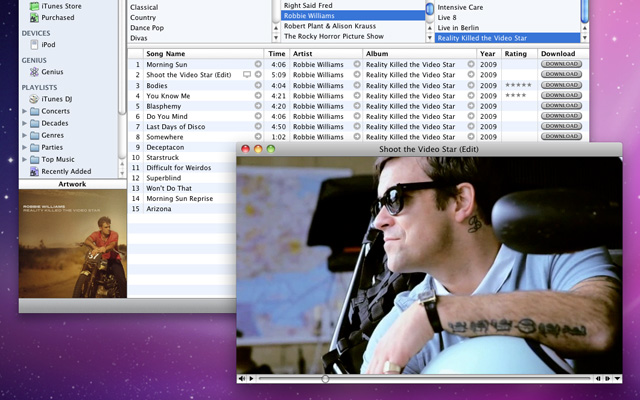Sort tracks by Song Name column header
640x400 pixels.
coord(165,53)
